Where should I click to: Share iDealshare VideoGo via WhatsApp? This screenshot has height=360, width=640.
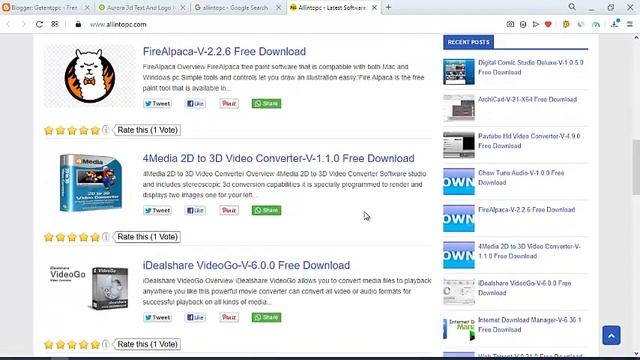point(266,318)
